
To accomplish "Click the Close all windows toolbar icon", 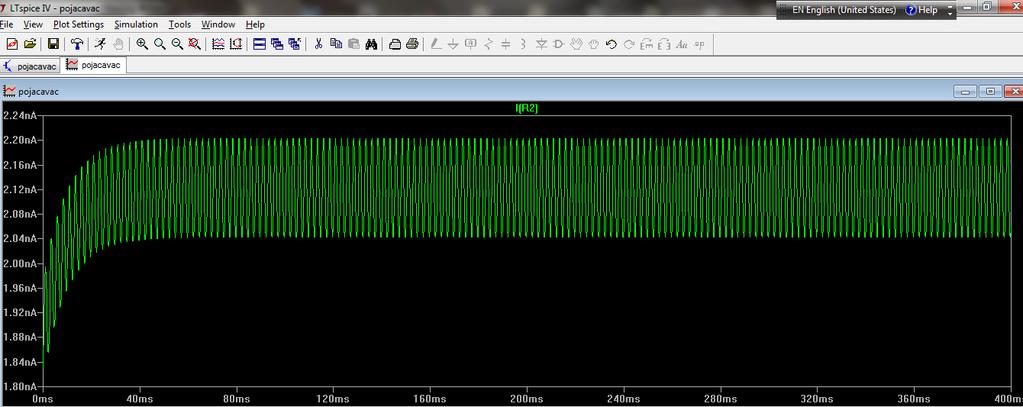I will point(294,44).
